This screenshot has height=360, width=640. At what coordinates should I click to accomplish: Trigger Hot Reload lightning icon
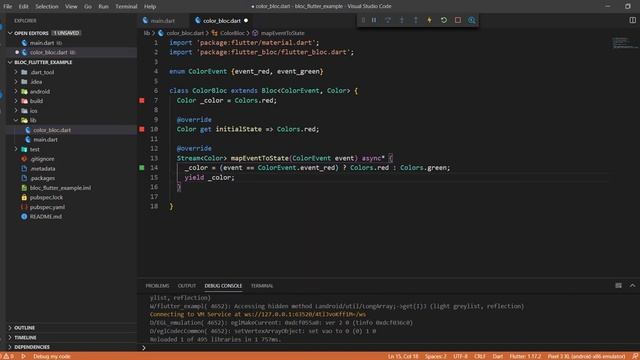429,20
